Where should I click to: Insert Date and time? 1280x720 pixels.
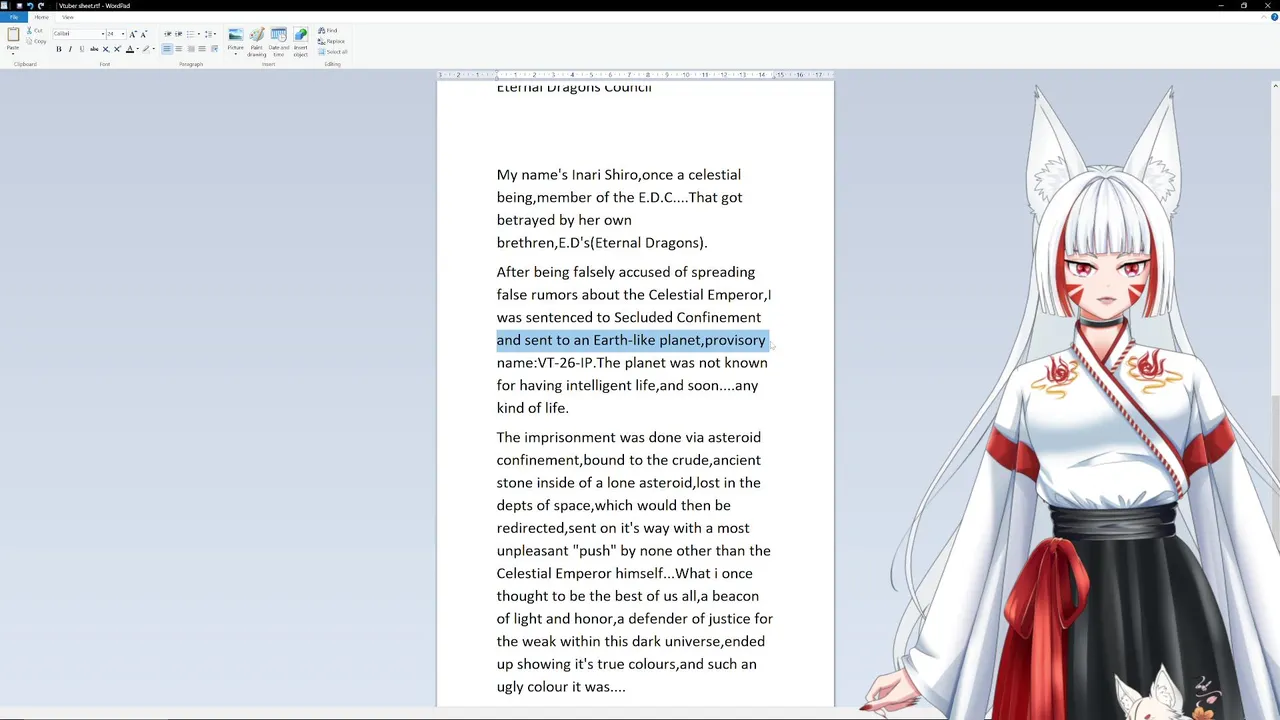pos(279,41)
